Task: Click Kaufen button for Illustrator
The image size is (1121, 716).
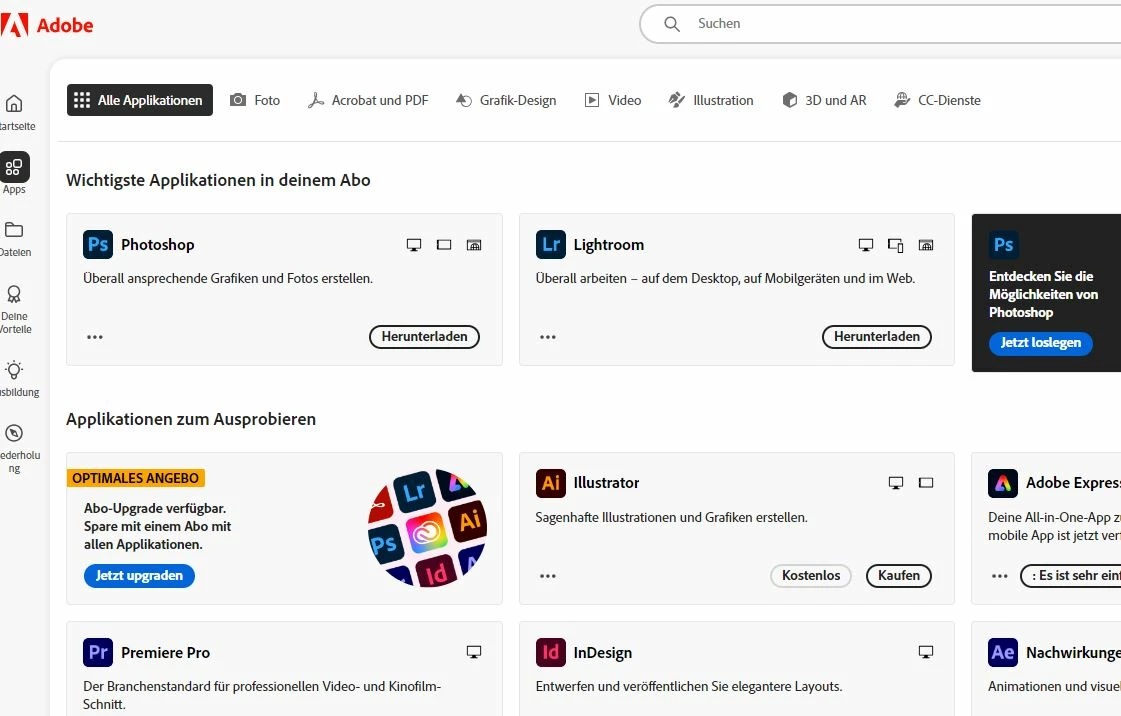Action: [899, 576]
